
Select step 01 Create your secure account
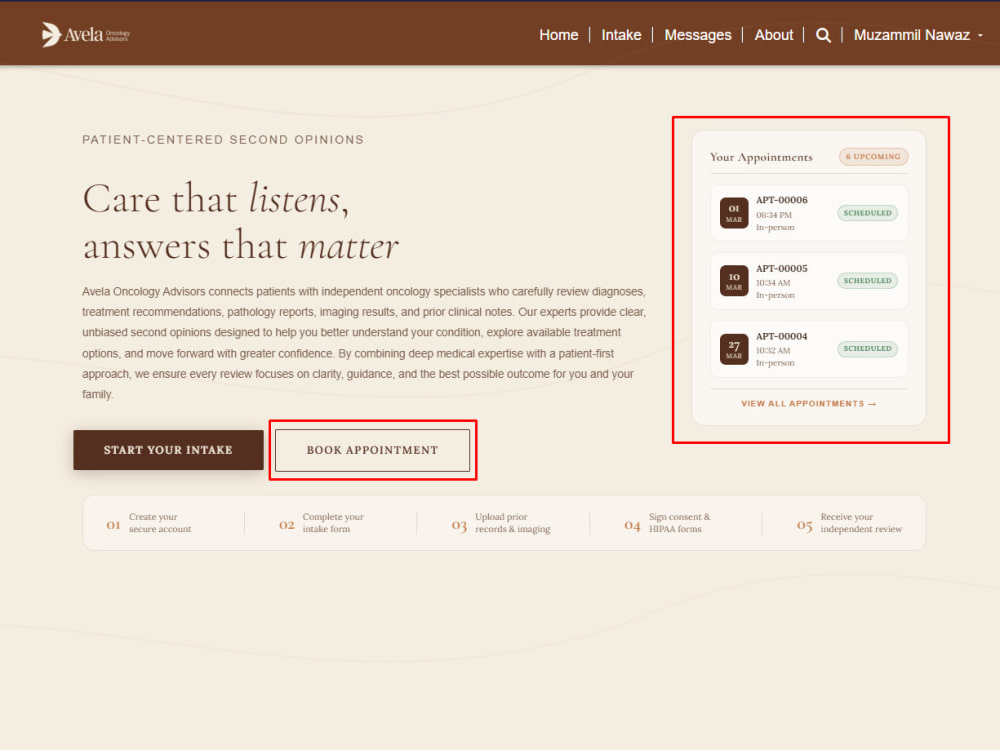pyautogui.click(x=149, y=523)
